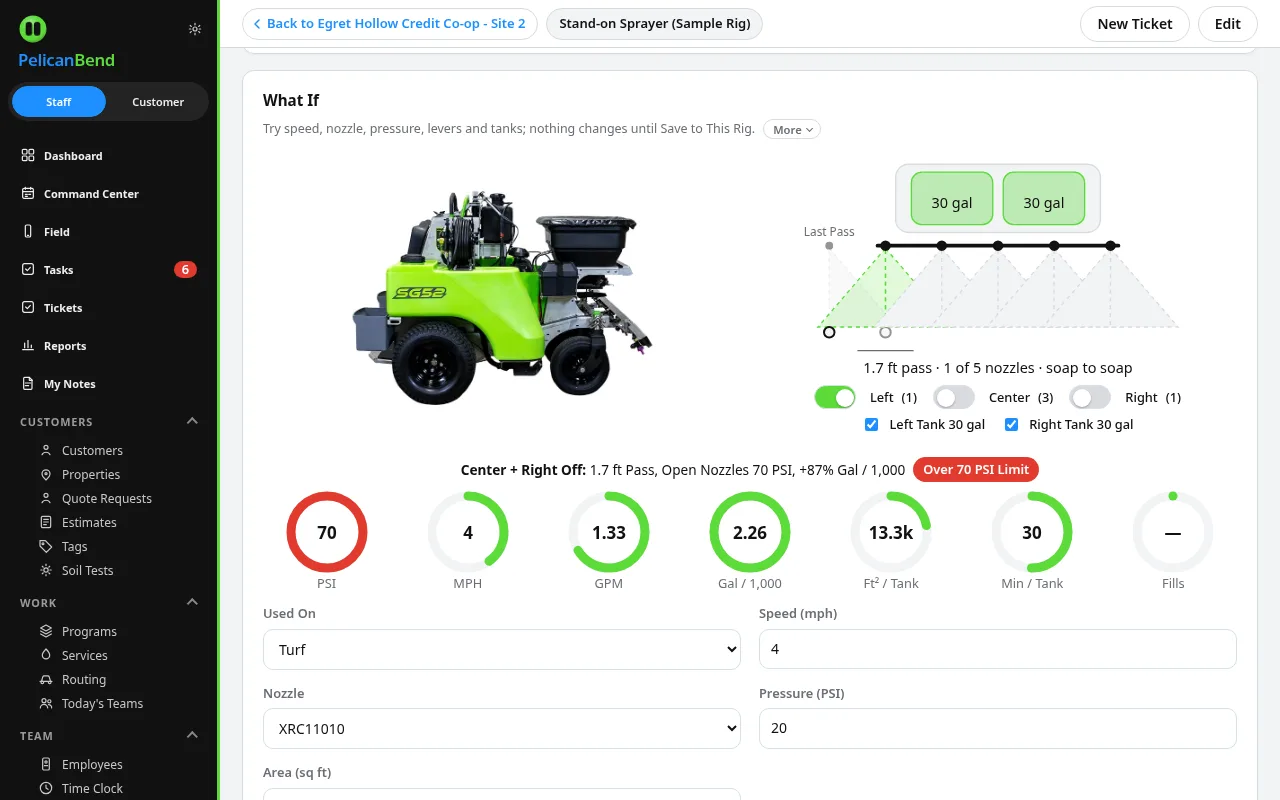Toggle the theme brightness icon

click(195, 29)
